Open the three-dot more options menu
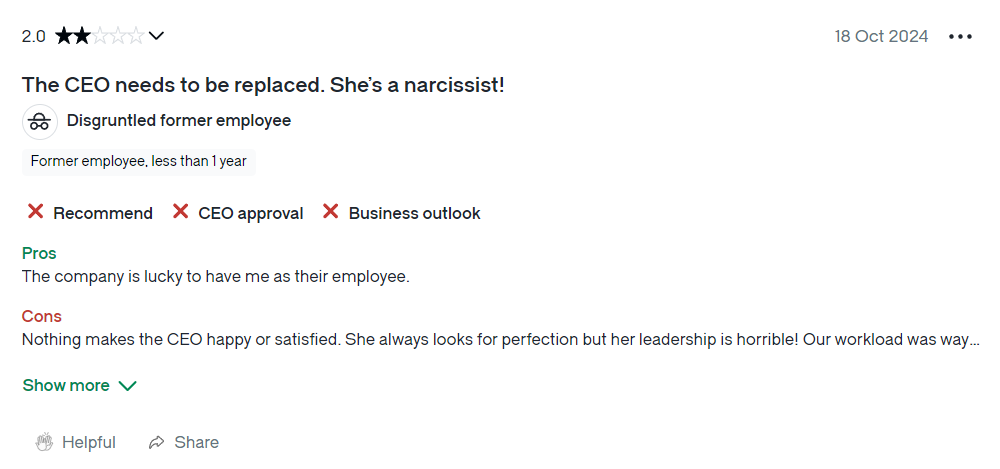The height and width of the screenshot is (469, 1000). pos(960,37)
